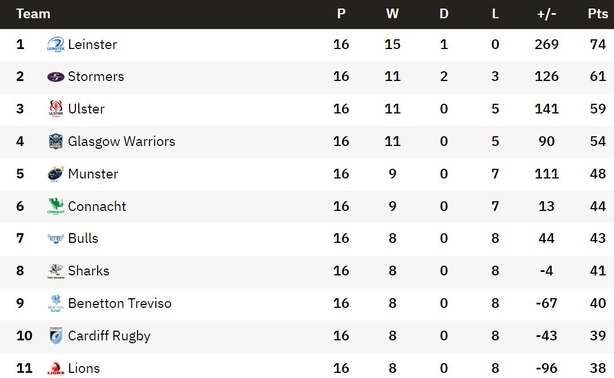This screenshot has height=378, width=614.
Task: Sort table by Pts column header
Action: point(598,14)
